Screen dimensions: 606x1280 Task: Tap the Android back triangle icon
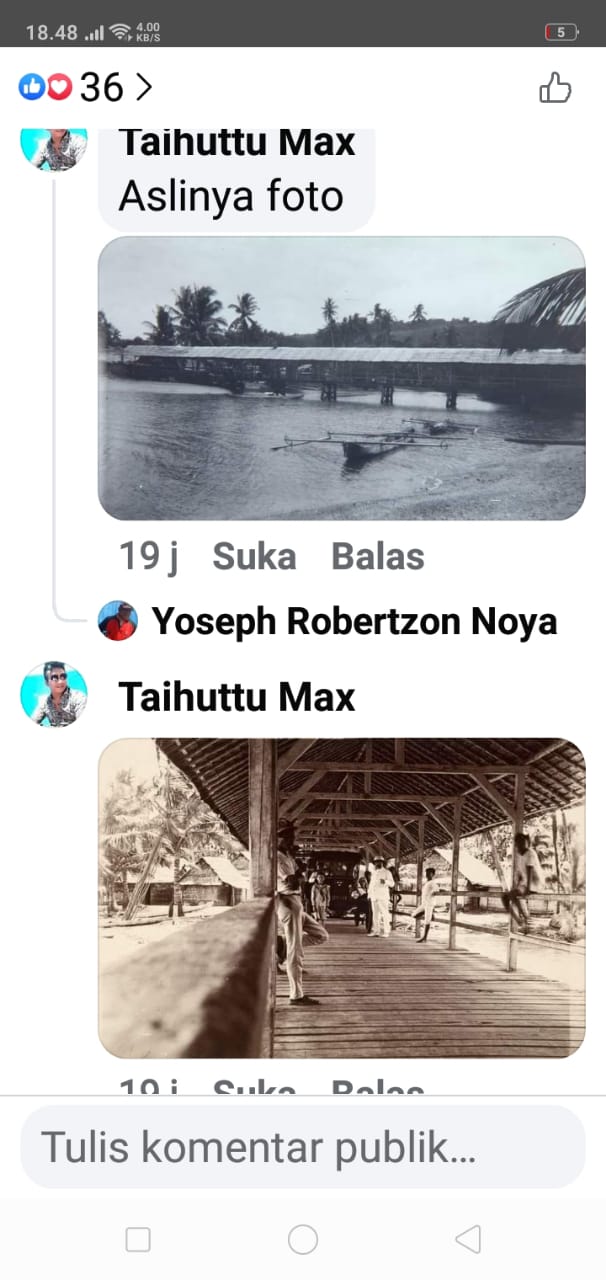click(468, 1240)
